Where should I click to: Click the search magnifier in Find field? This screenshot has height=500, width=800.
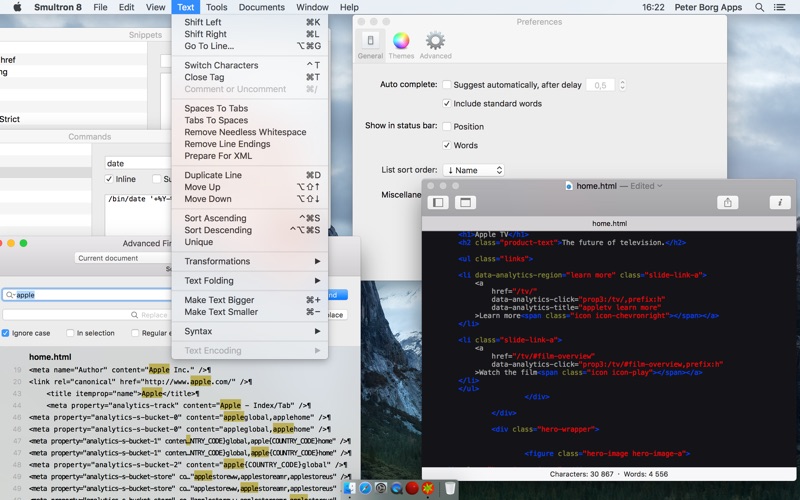tap(9, 295)
